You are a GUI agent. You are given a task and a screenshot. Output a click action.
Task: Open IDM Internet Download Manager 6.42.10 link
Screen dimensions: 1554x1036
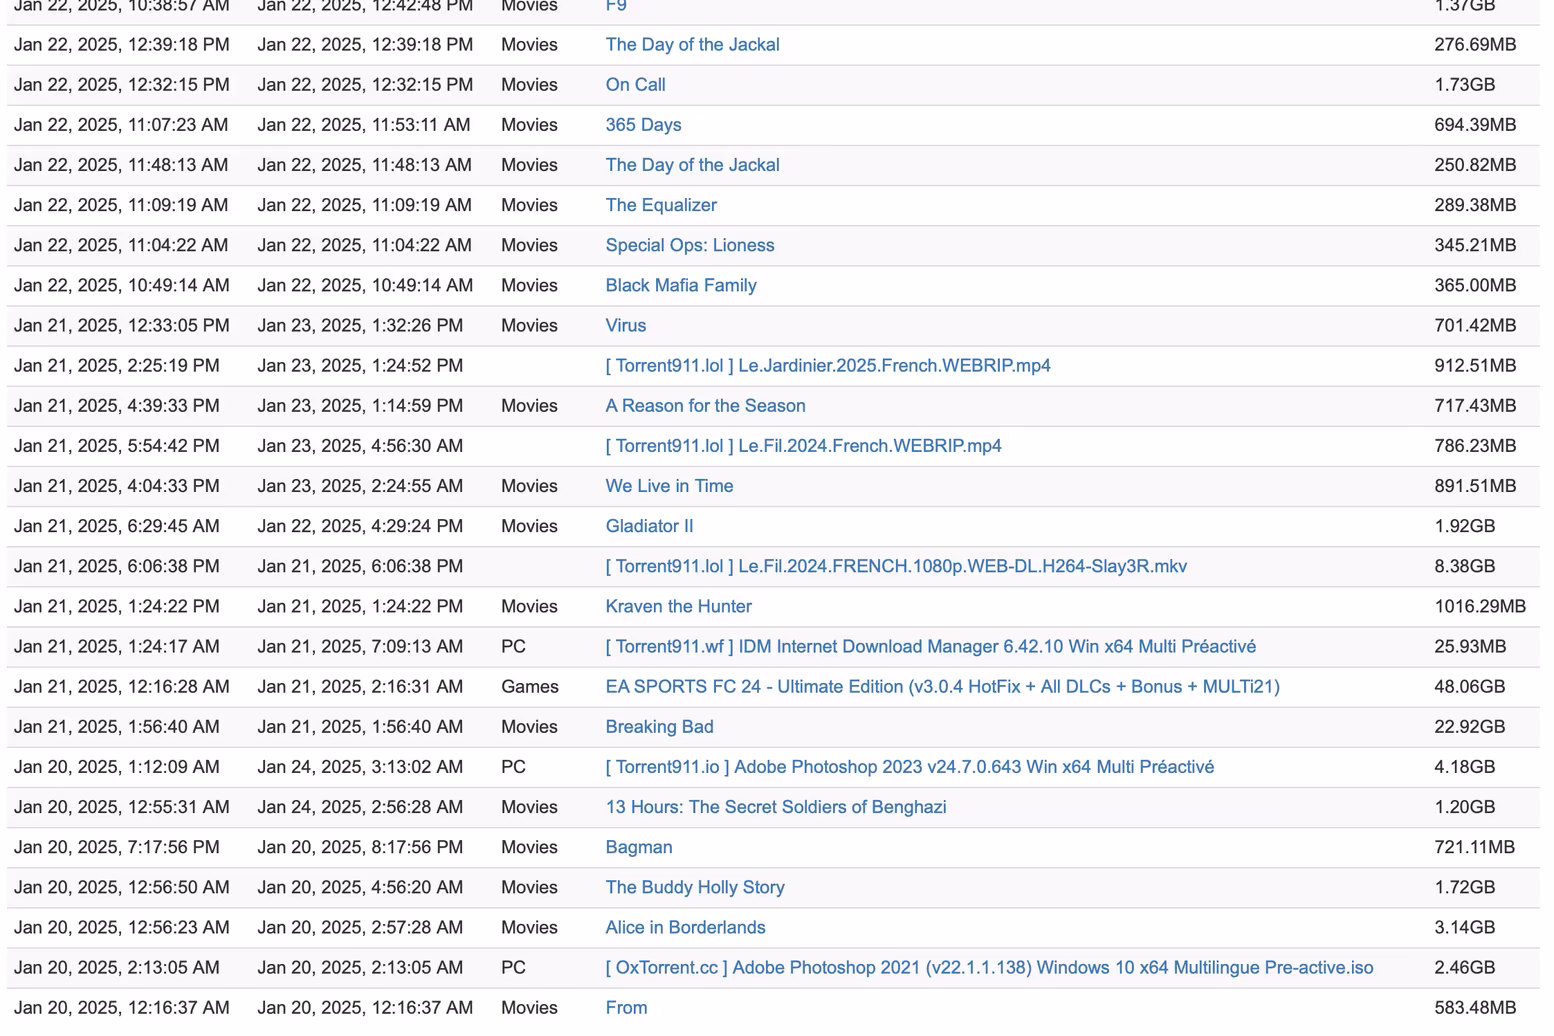930,646
